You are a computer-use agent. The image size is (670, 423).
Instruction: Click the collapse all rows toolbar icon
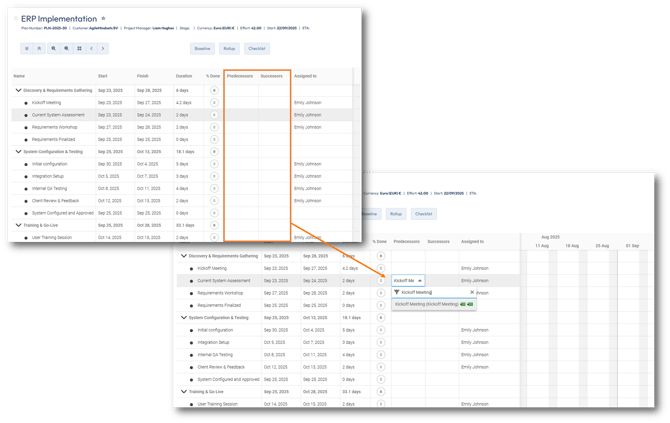38,47
